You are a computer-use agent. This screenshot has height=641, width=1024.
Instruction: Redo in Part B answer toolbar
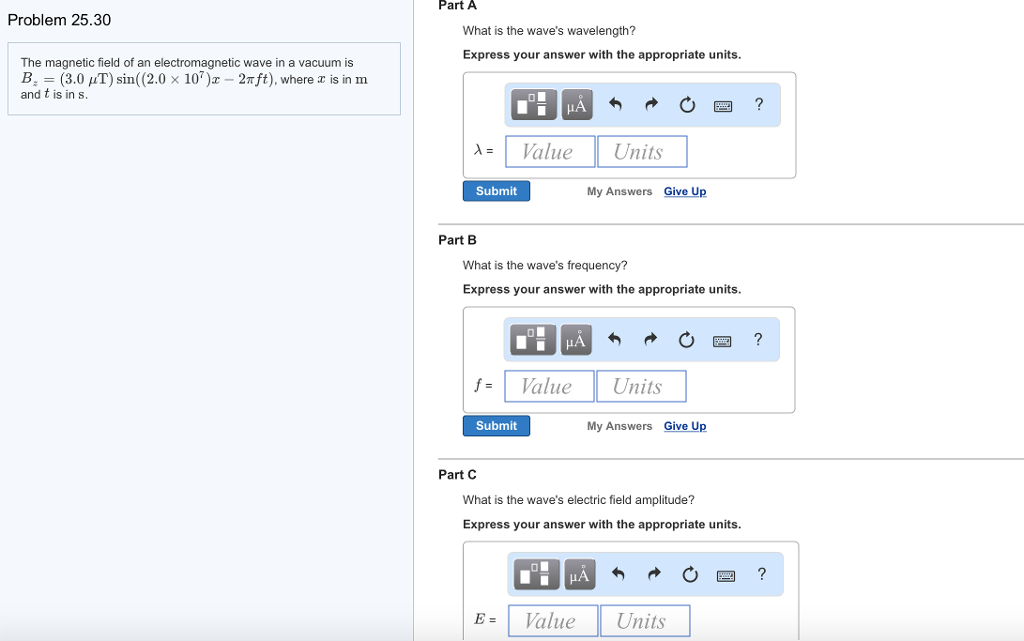pyautogui.click(x=650, y=339)
